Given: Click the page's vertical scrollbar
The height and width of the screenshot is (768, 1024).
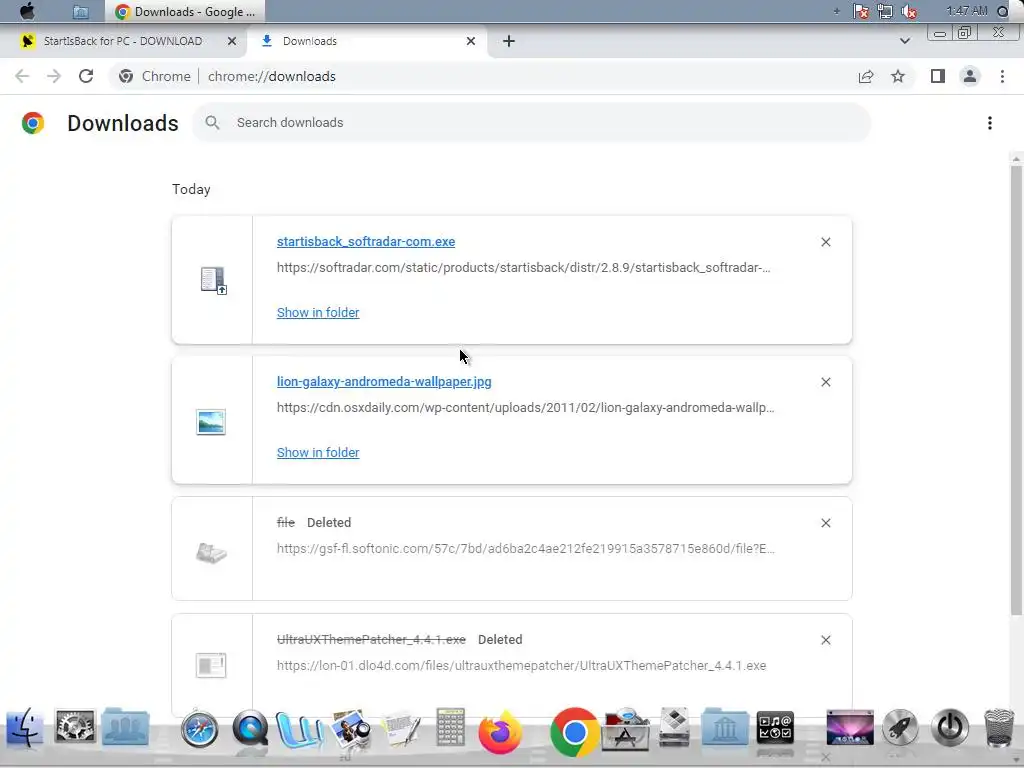Looking at the screenshot, I should click(1016, 389).
